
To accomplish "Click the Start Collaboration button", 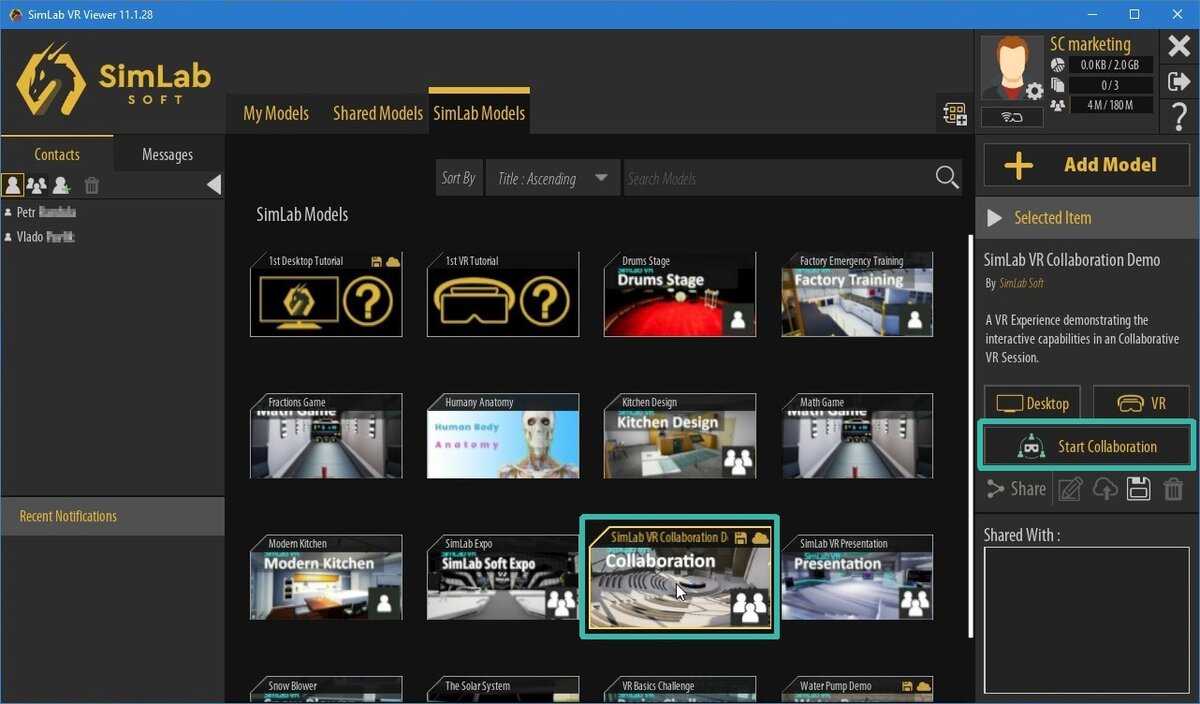I will pyautogui.click(x=1087, y=446).
